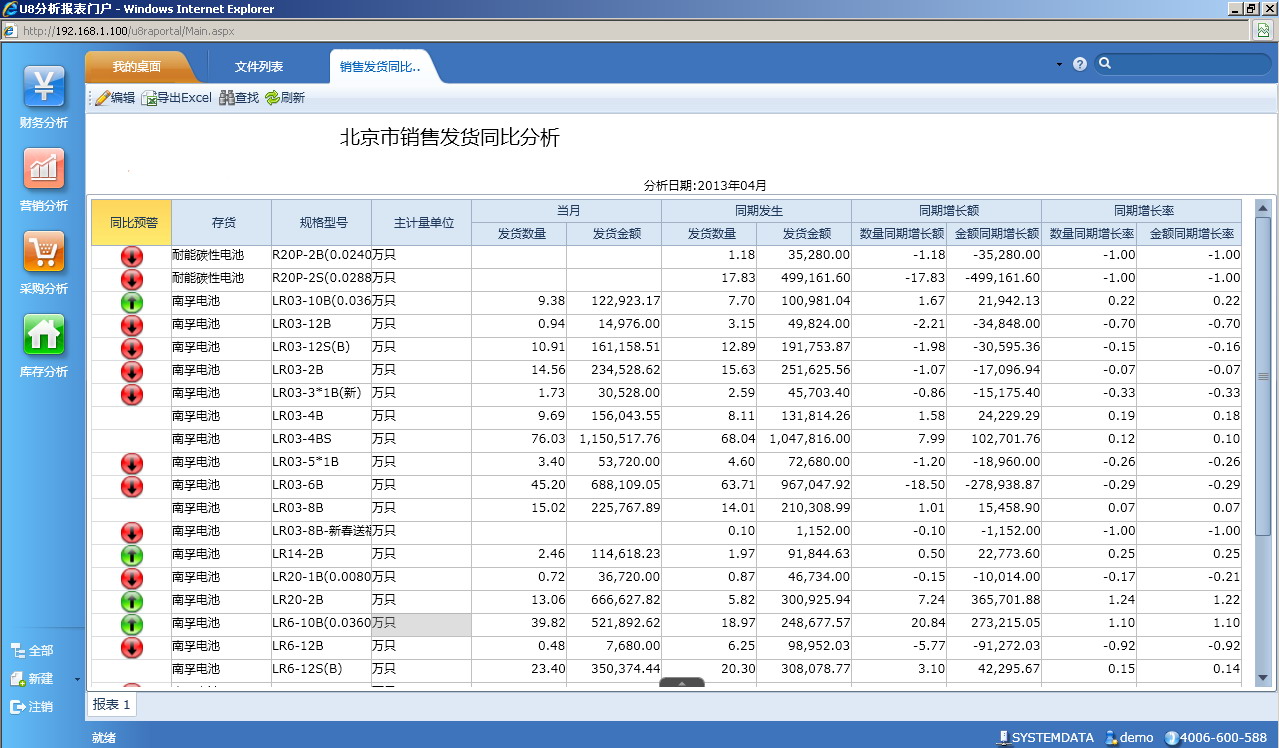Click 注销 logout link

pyautogui.click(x=32, y=707)
